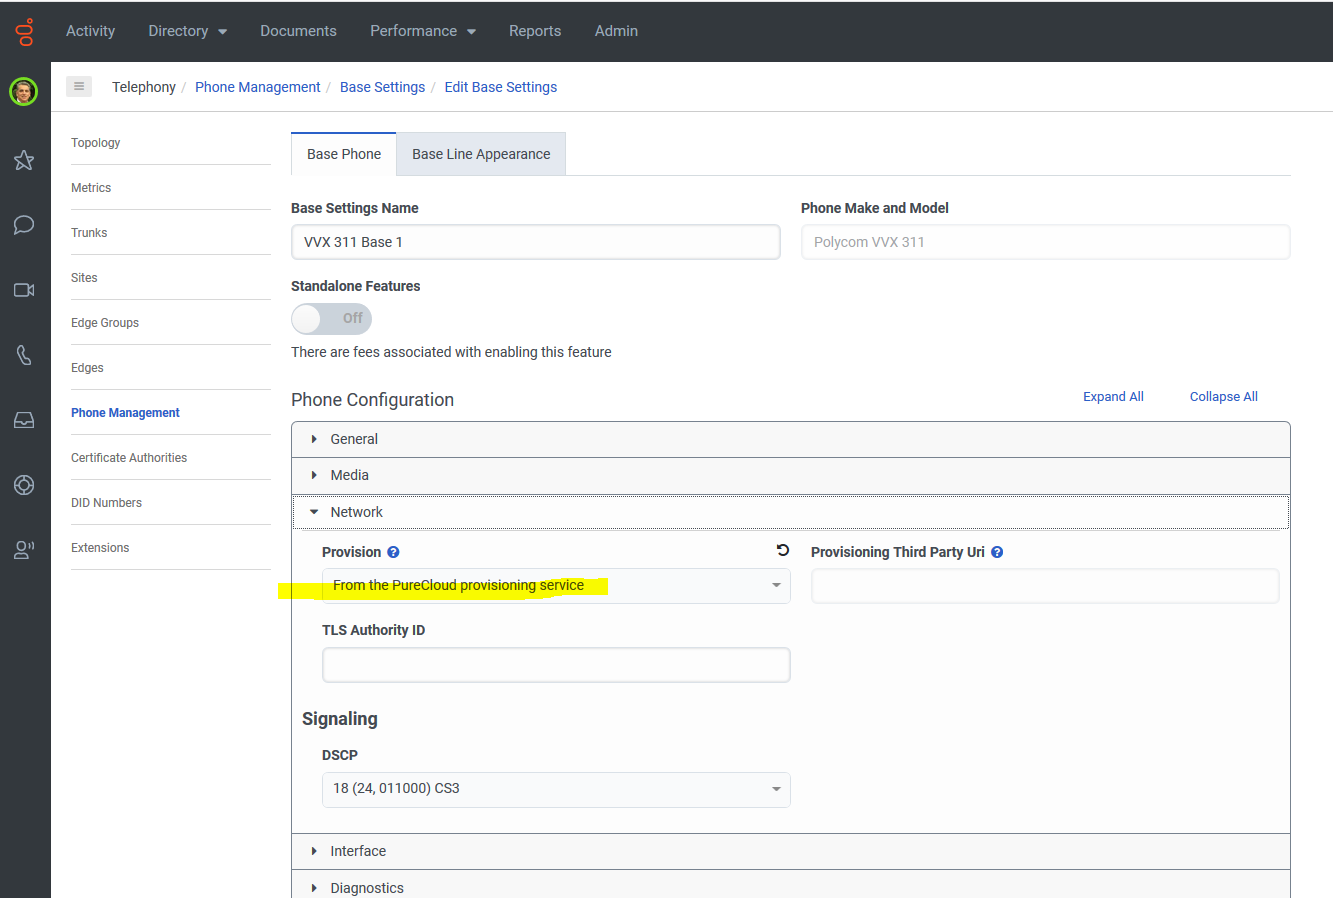The image size is (1333, 898).
Task: Open the phone panel from the sidebar
Action: pos(23,355)
